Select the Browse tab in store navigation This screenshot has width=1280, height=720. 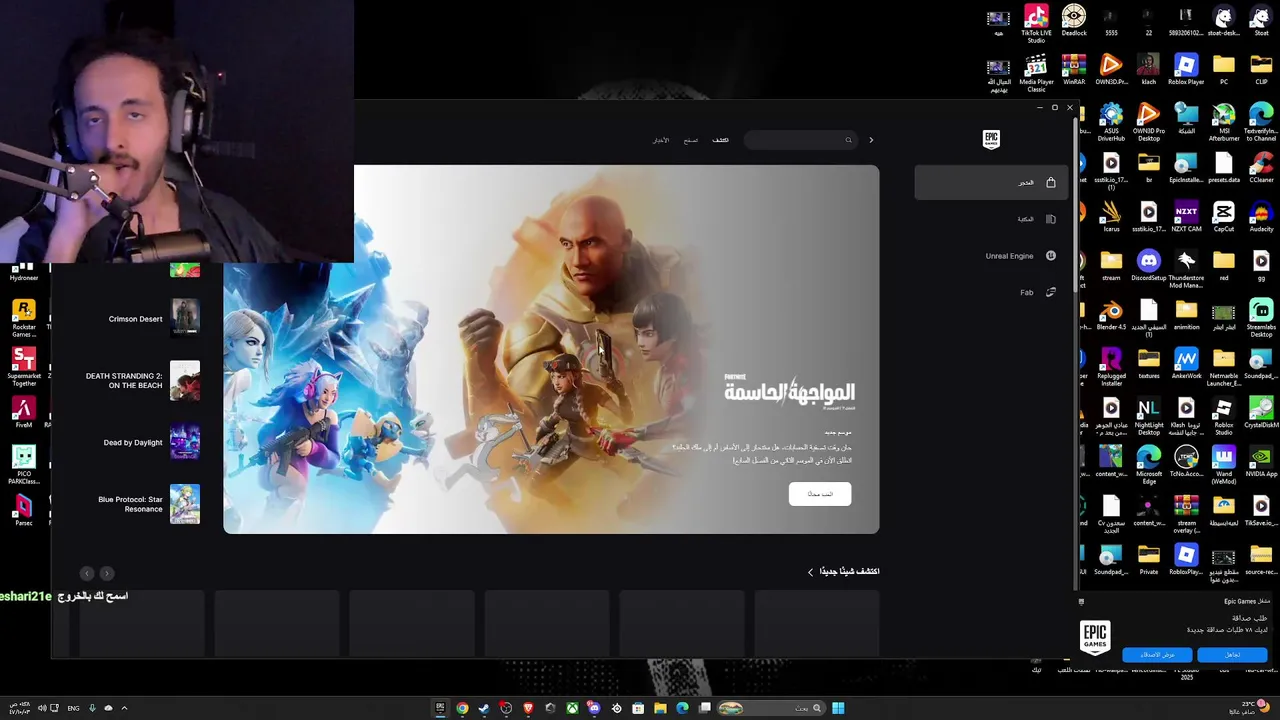(690, 140)
